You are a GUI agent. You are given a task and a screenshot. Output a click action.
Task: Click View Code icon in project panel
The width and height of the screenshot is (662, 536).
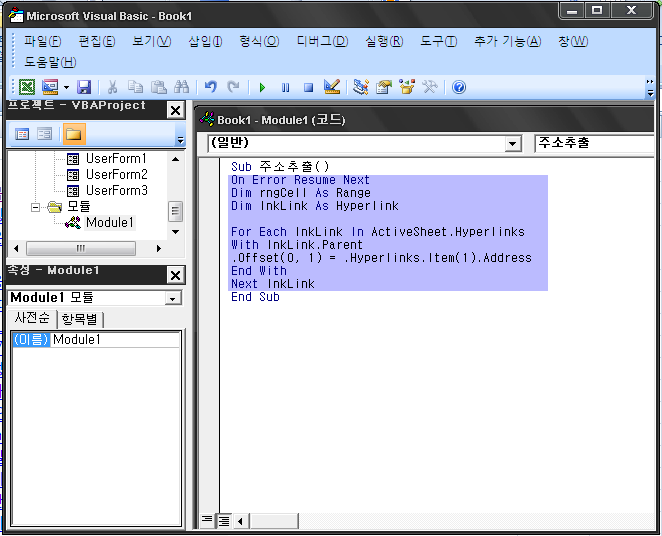[22, 134]
